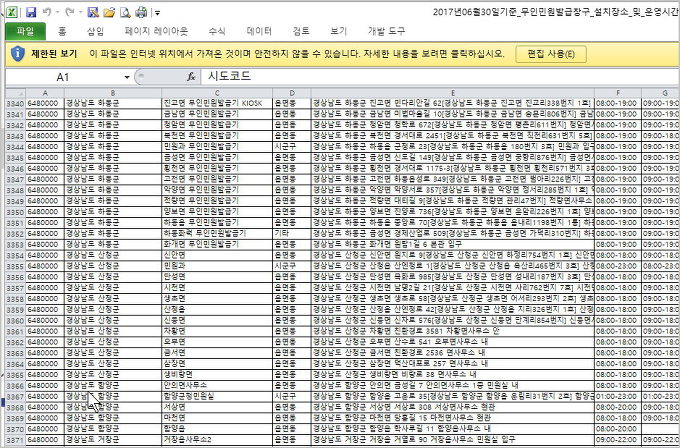This screenshot has width=680, height=448.
Task: Click the disk-with-pencil quick access icon
Action: click(93, 12)
